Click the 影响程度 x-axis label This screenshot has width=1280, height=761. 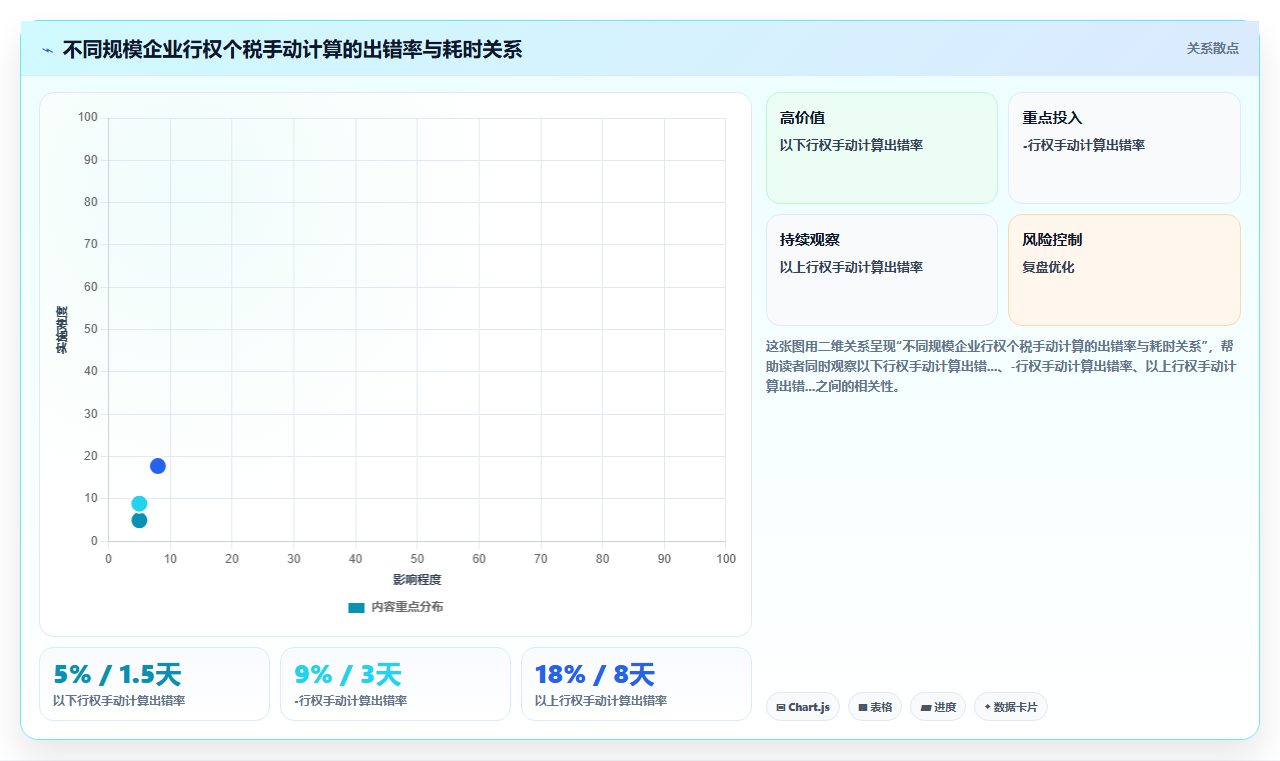tap(417, 580)
